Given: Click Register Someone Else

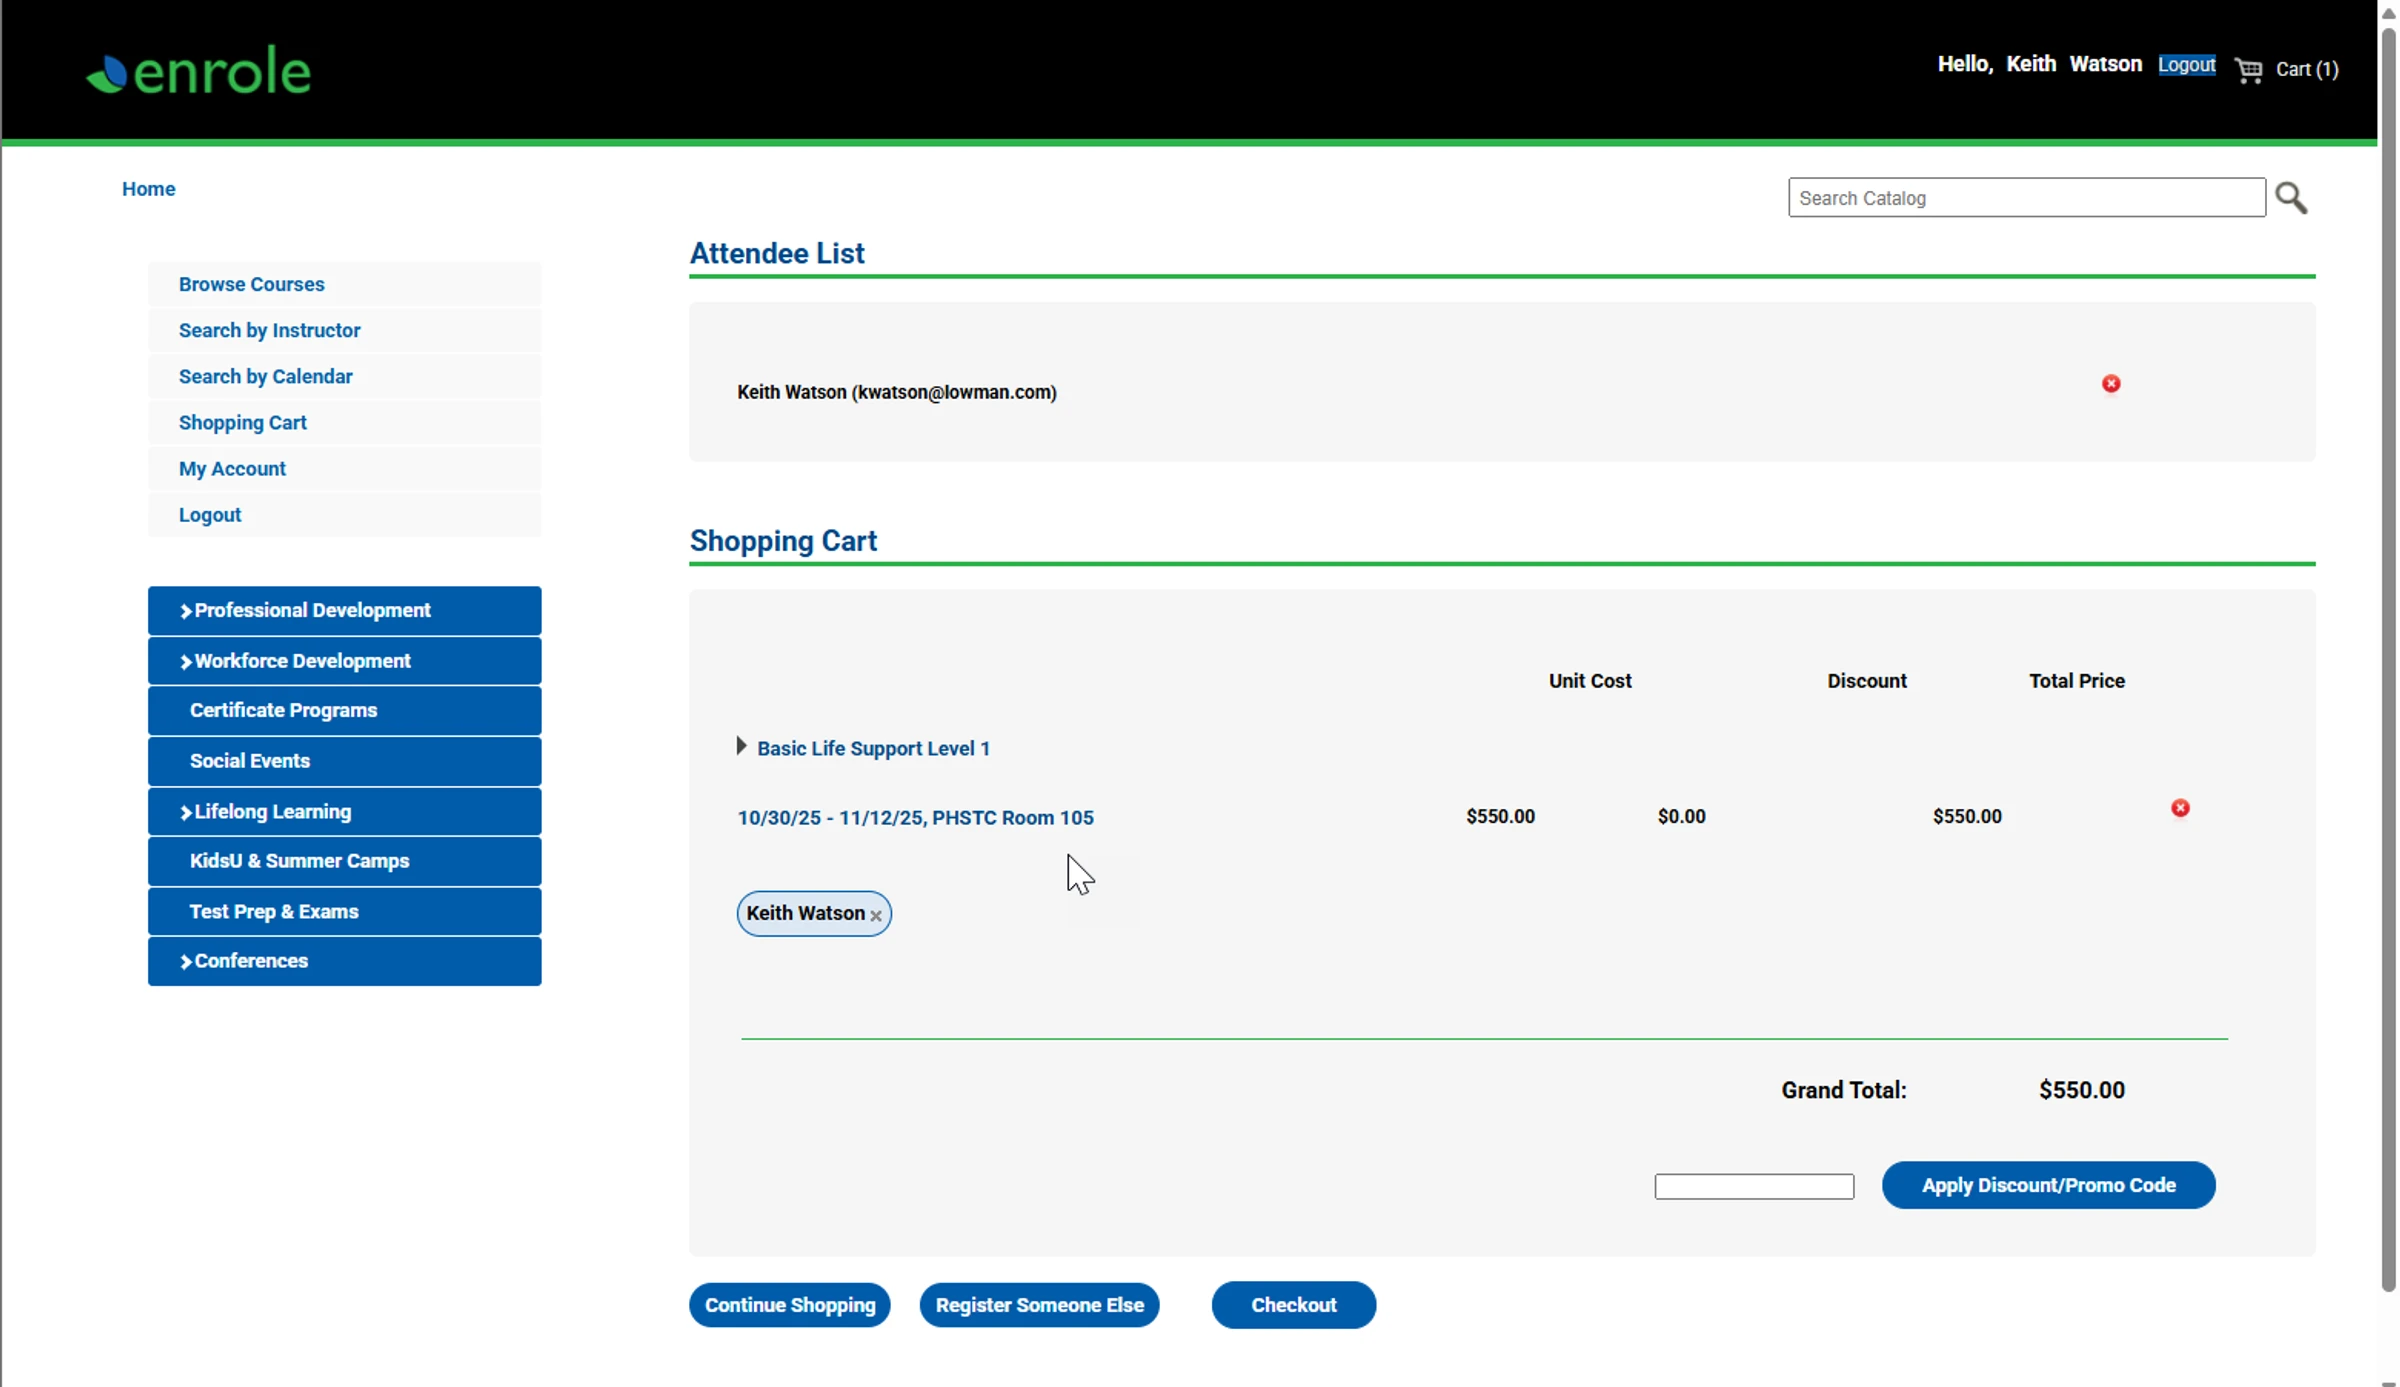Looking at the screenshot, I should [x=1039, y=1305].
